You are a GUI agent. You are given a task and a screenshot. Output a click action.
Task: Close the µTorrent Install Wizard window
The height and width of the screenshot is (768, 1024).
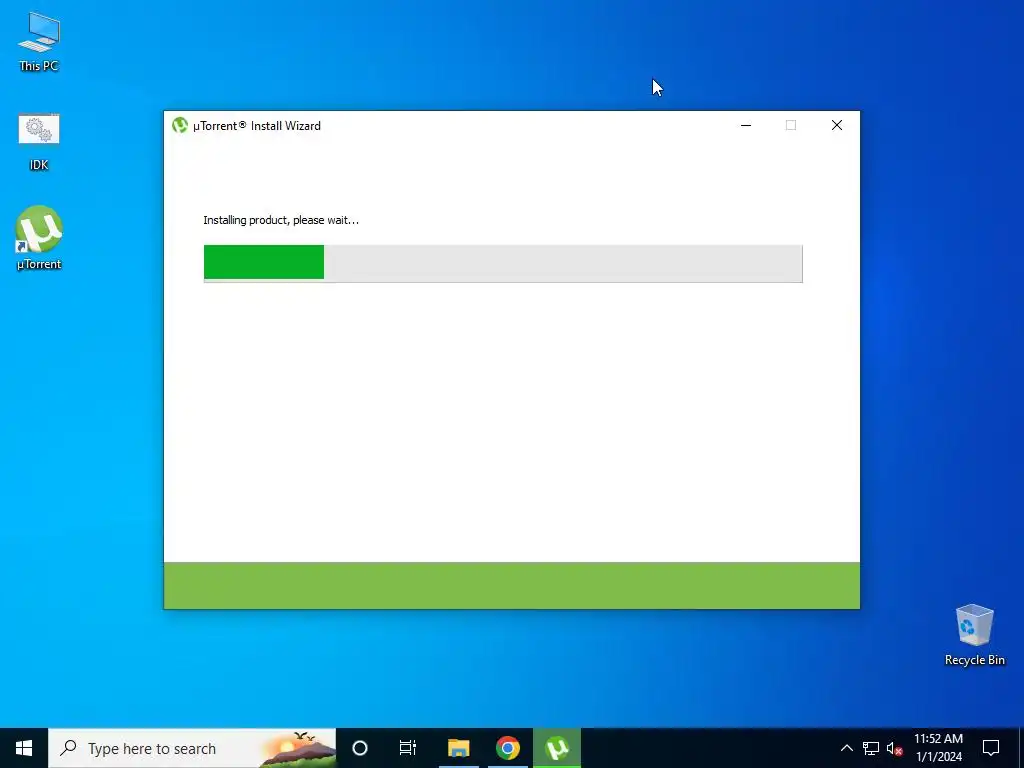coord(837,125)
